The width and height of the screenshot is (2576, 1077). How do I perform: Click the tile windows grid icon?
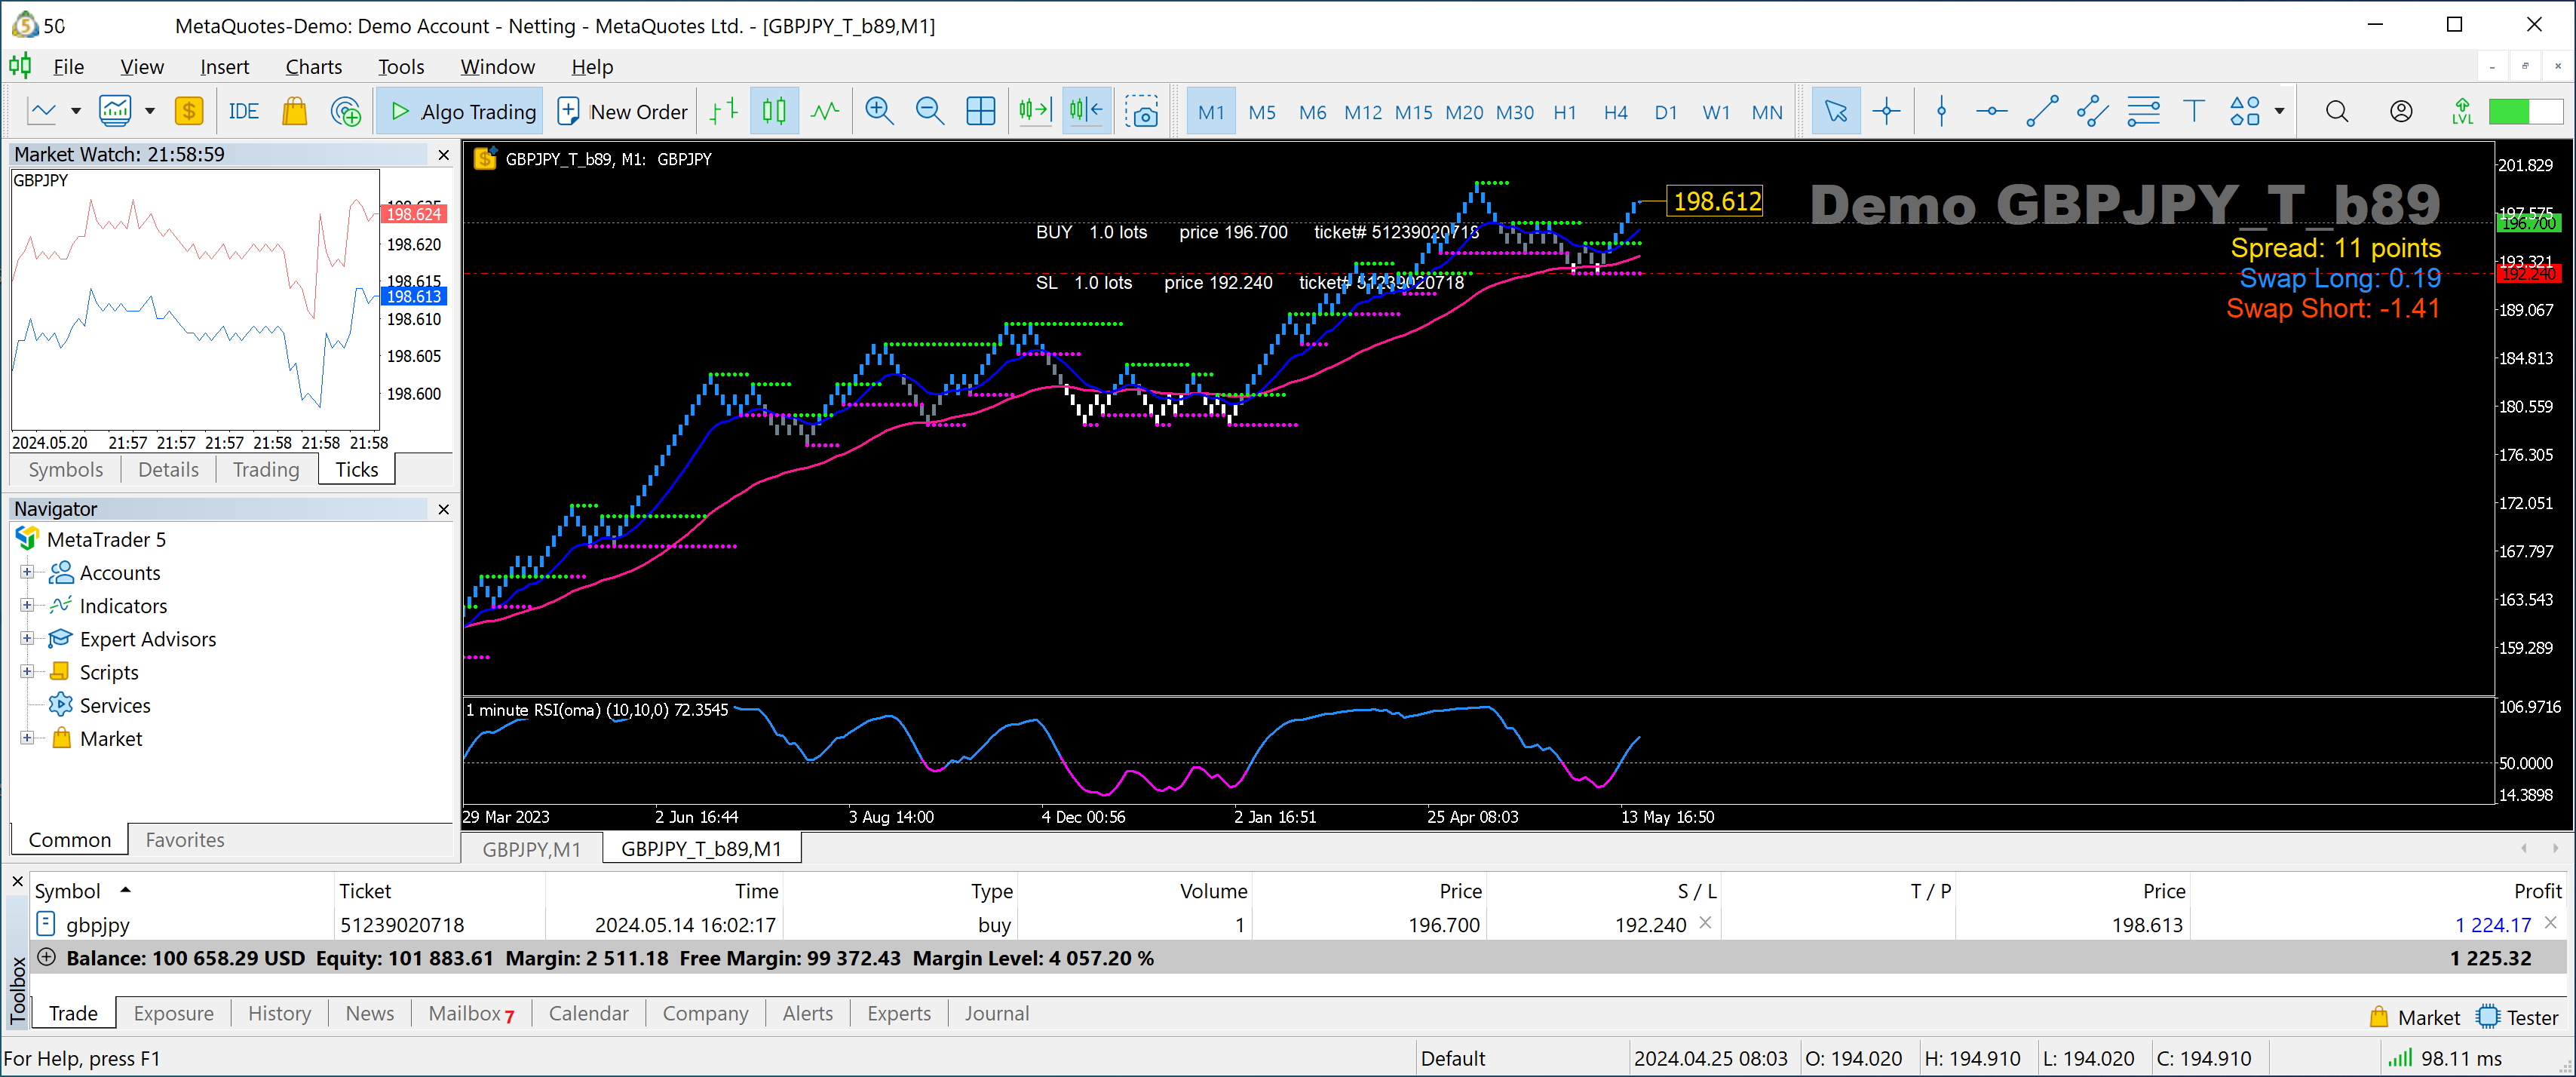(980, 111)
